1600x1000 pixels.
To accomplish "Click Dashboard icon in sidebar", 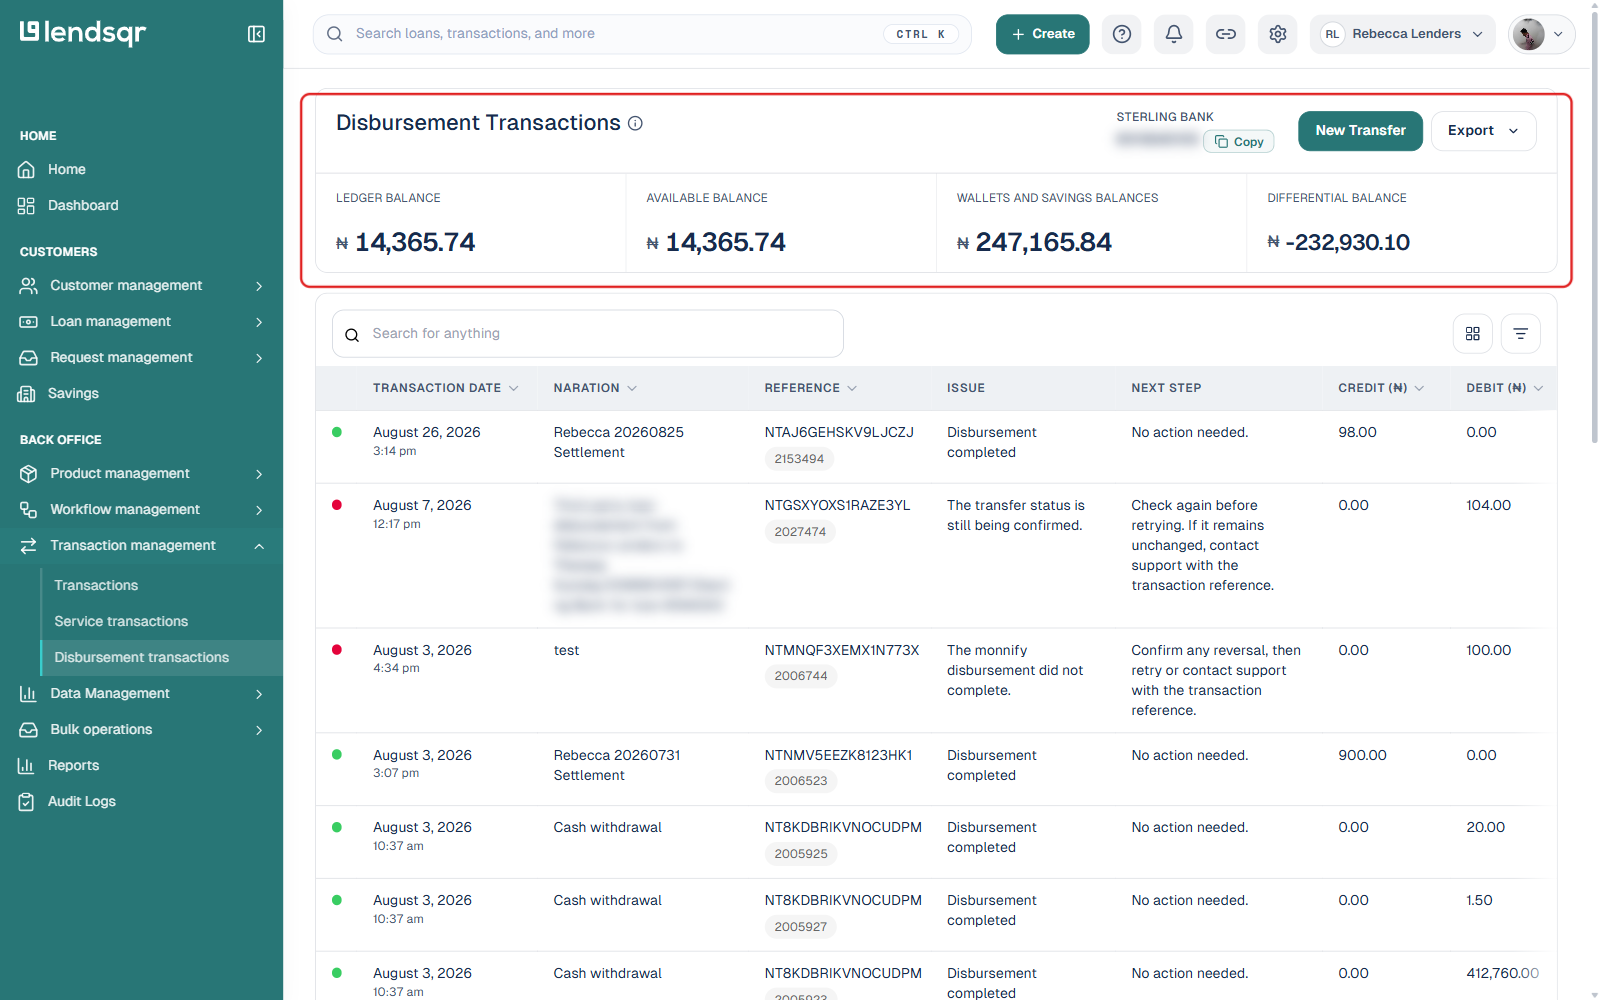I will click(27, 206).
